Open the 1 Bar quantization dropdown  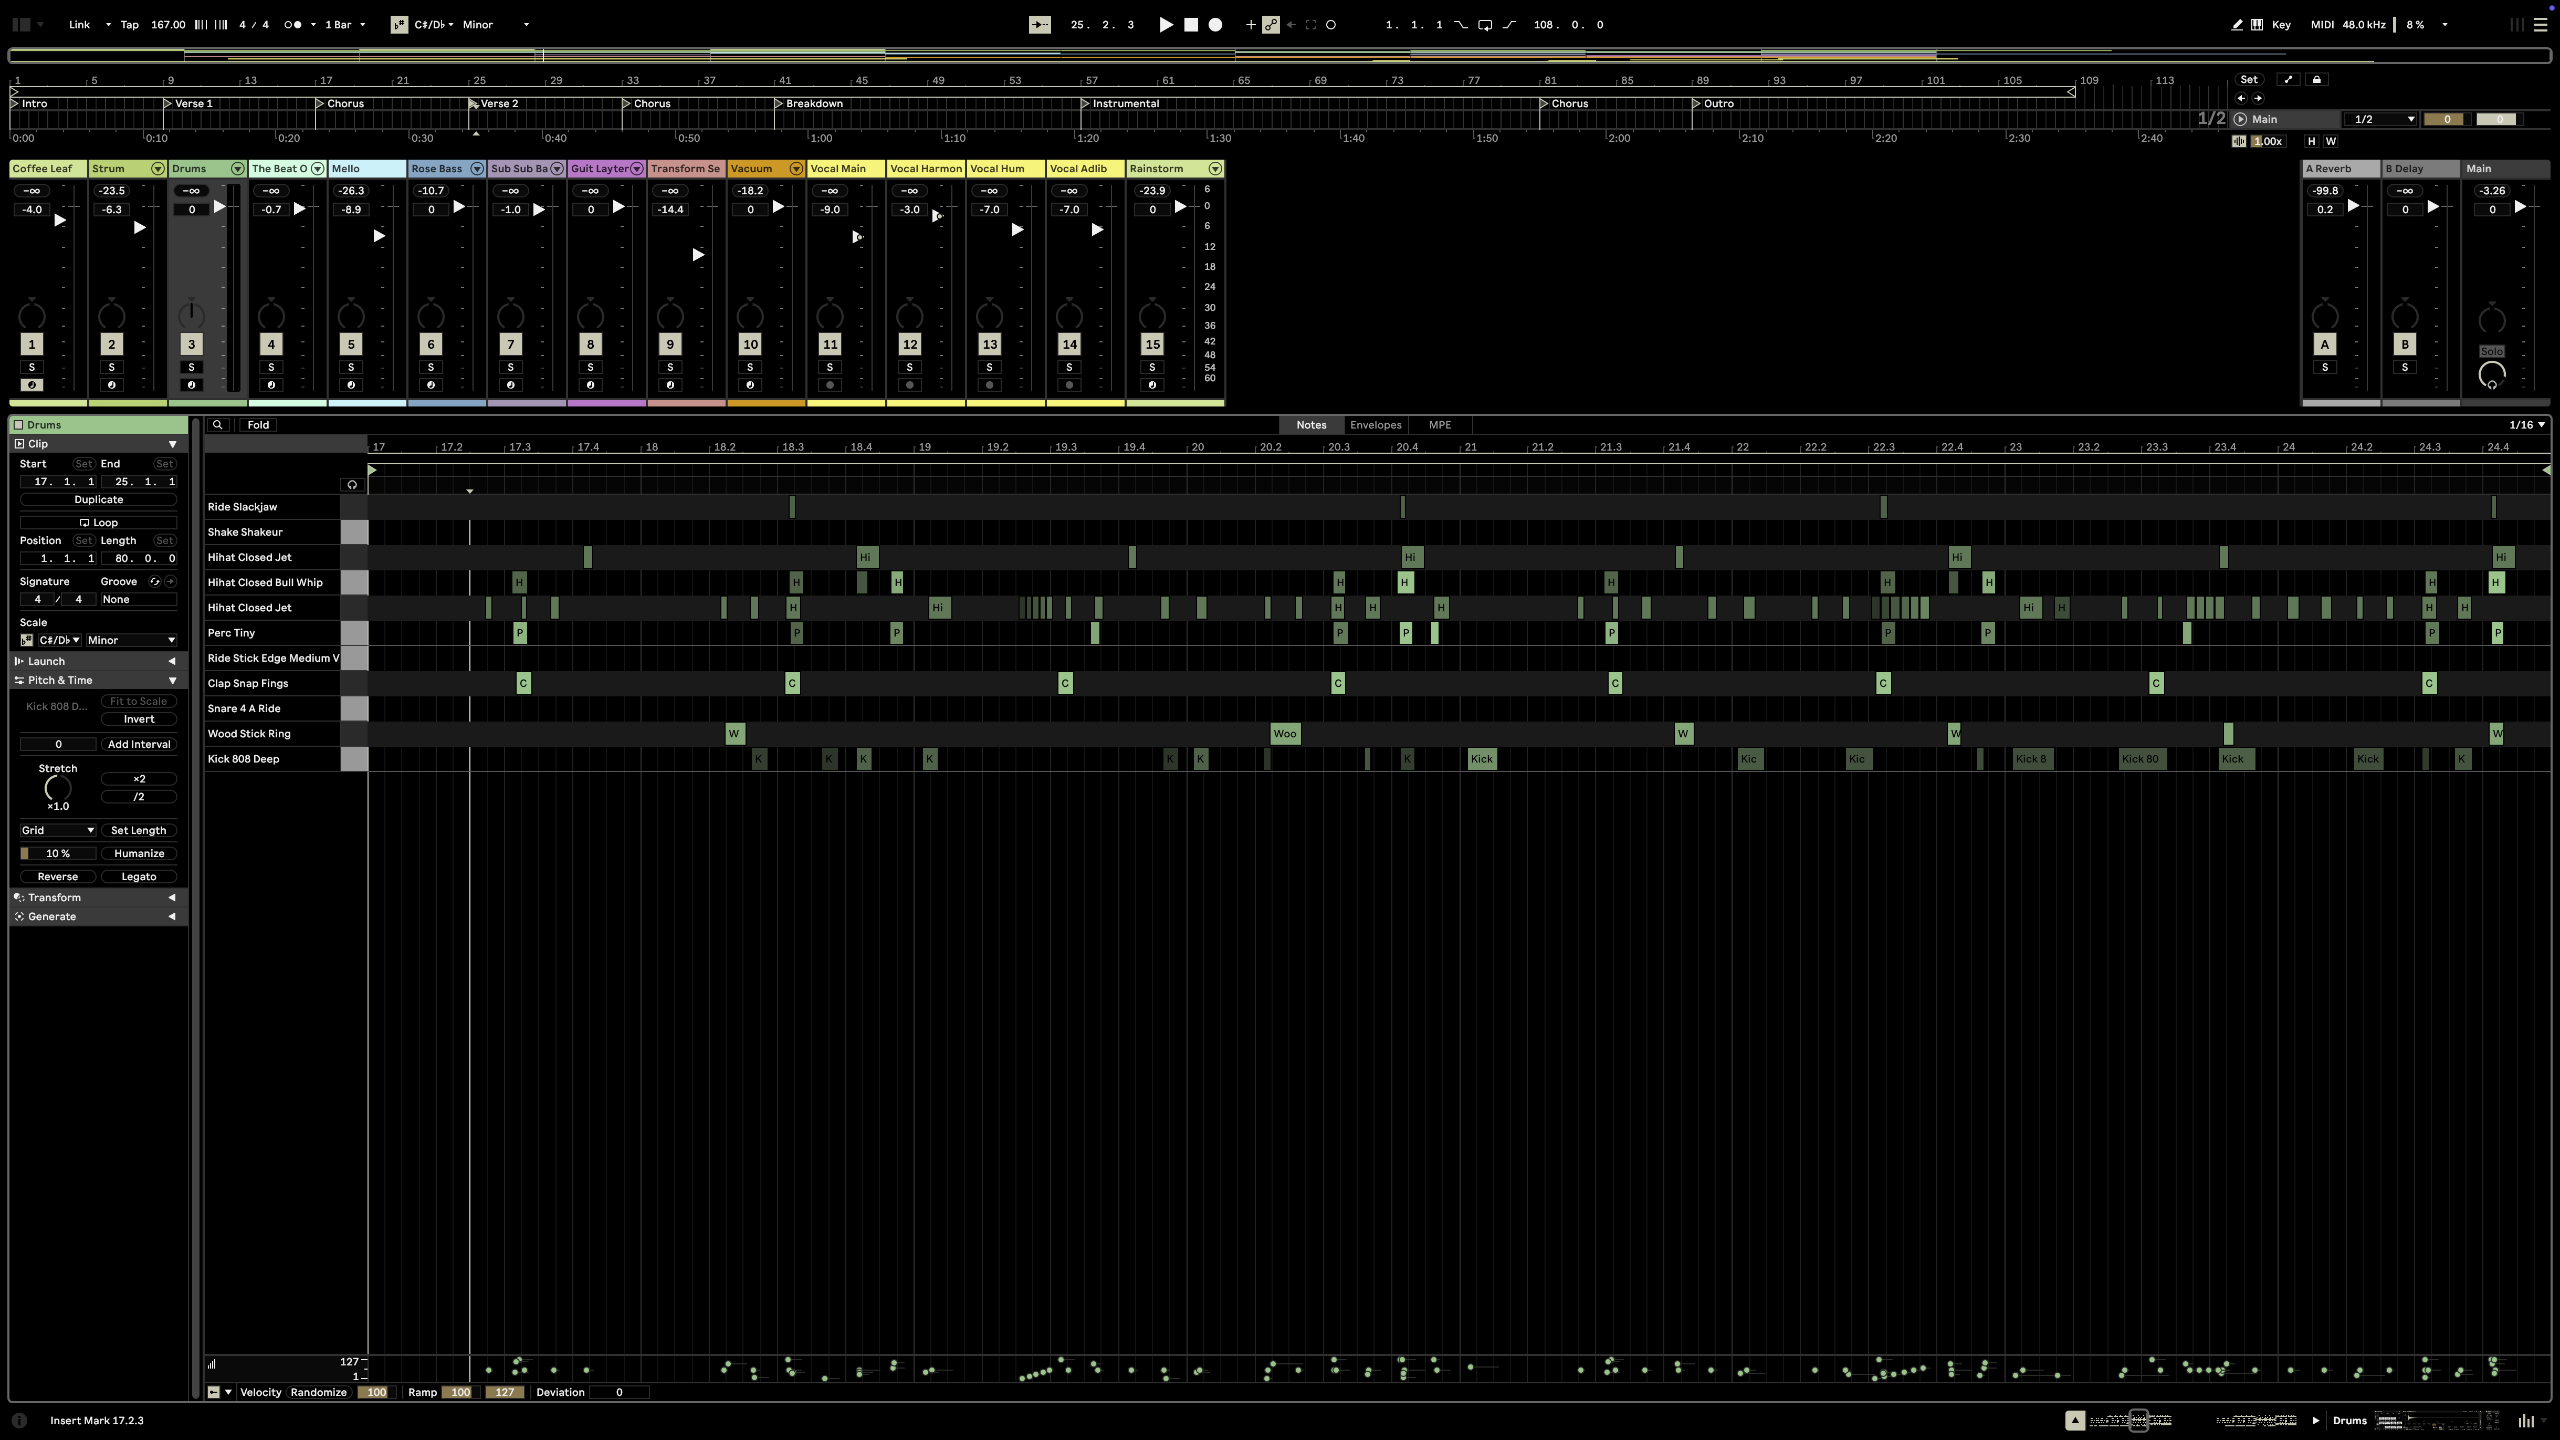point(345,25)
